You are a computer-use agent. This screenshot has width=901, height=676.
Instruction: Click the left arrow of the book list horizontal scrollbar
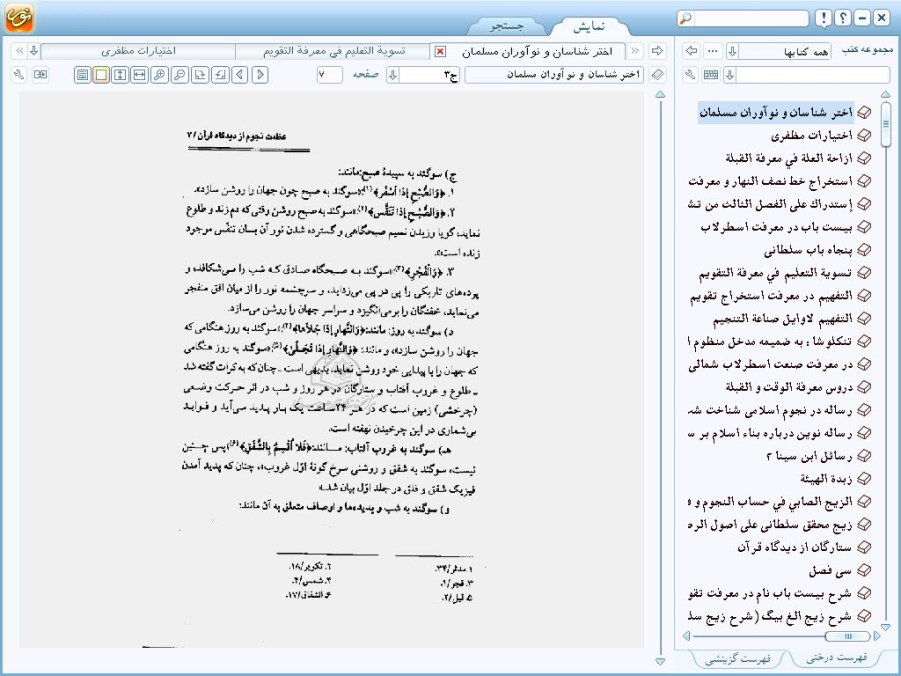point(686,636)
